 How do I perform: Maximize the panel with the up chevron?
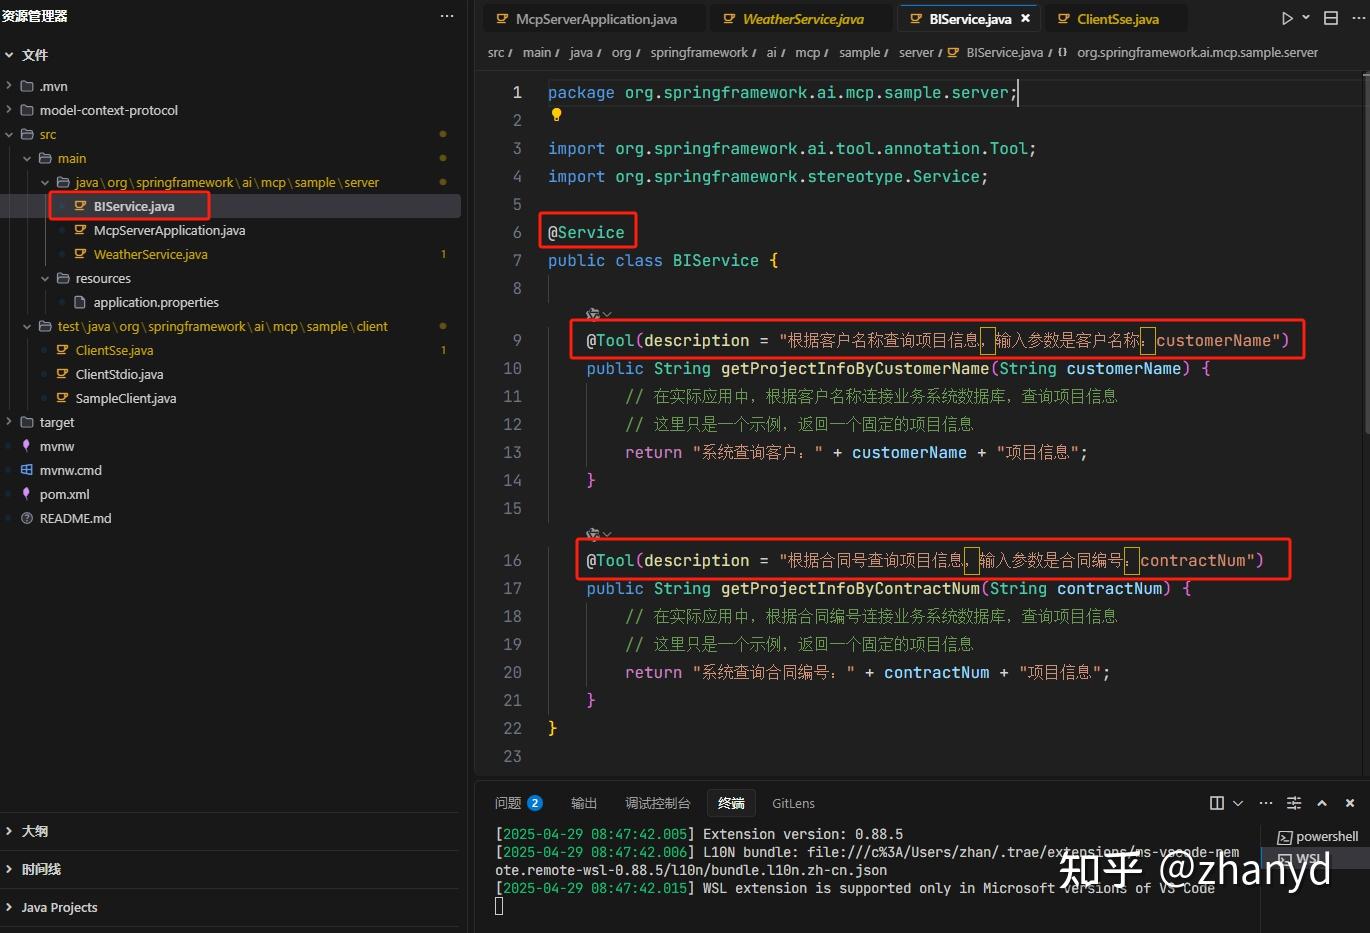pos(1322,803)
